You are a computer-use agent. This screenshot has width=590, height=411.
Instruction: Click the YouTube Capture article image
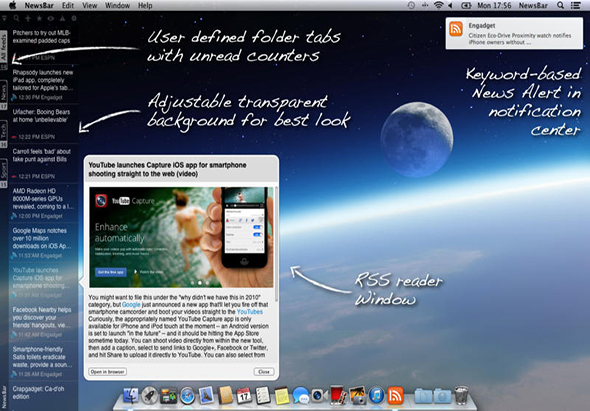[181, 237]
